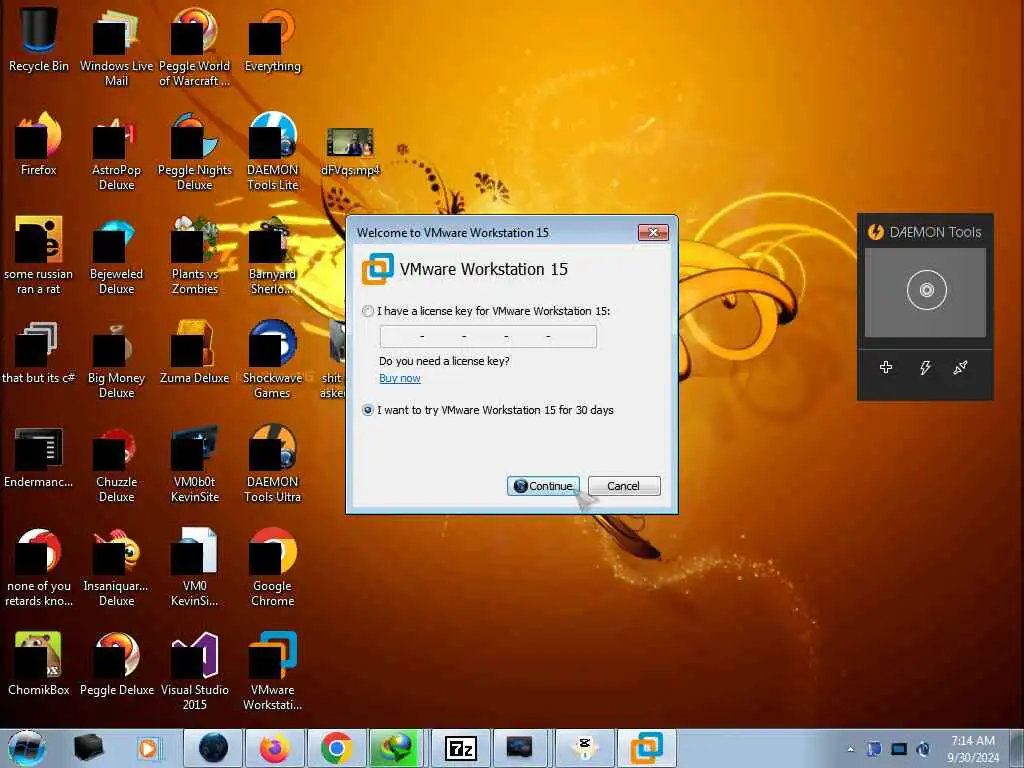Click lightning bolt icon in DAEMON gadget

[925, 367]
